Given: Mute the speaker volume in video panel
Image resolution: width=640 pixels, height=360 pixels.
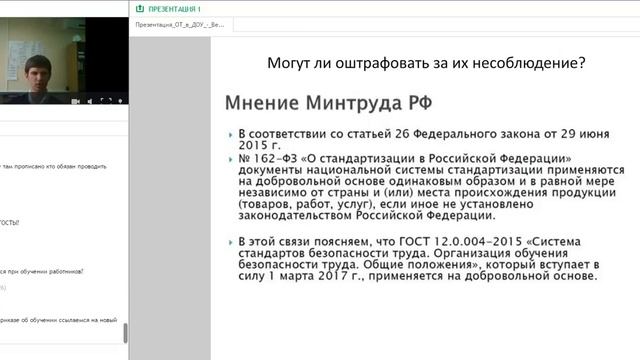Looking at the screenshot, I should pyautogui.click(x=90, y=101).
